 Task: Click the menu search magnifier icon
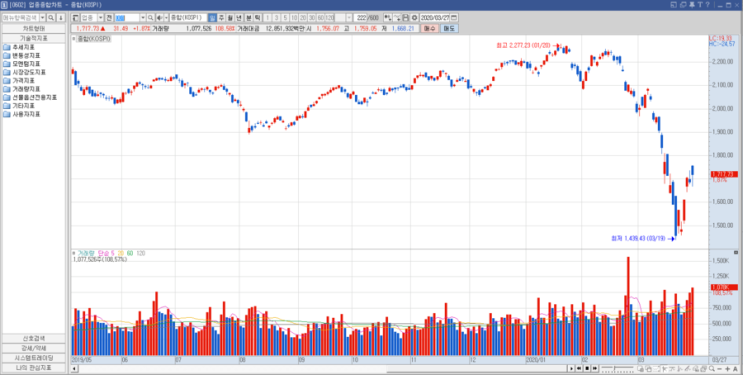point(51,18)
